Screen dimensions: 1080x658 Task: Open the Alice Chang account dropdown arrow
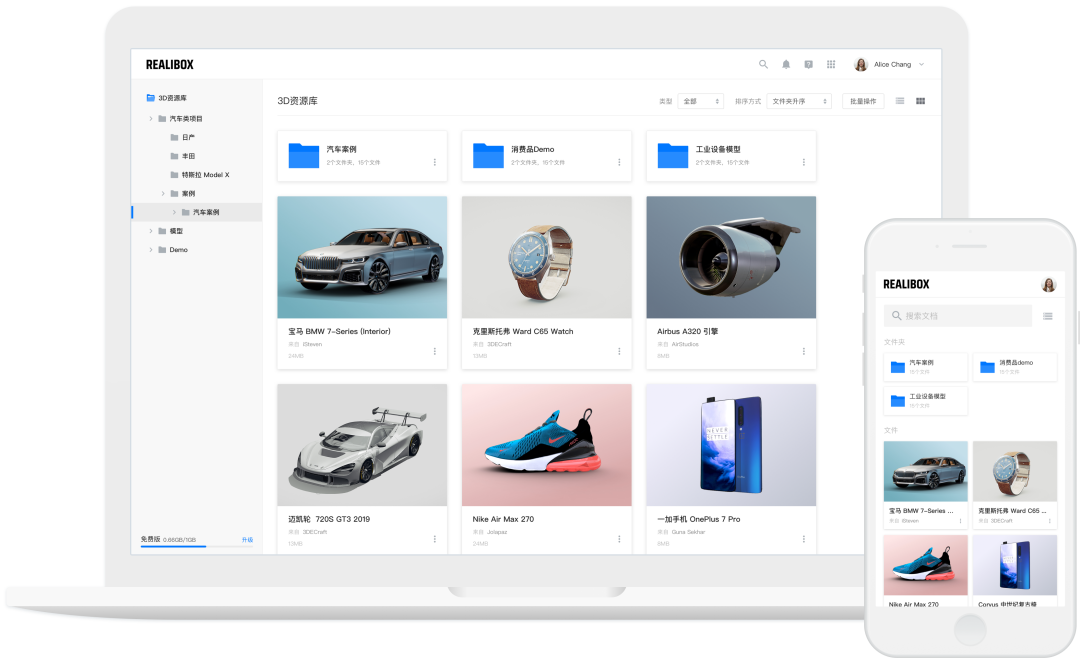922,64
